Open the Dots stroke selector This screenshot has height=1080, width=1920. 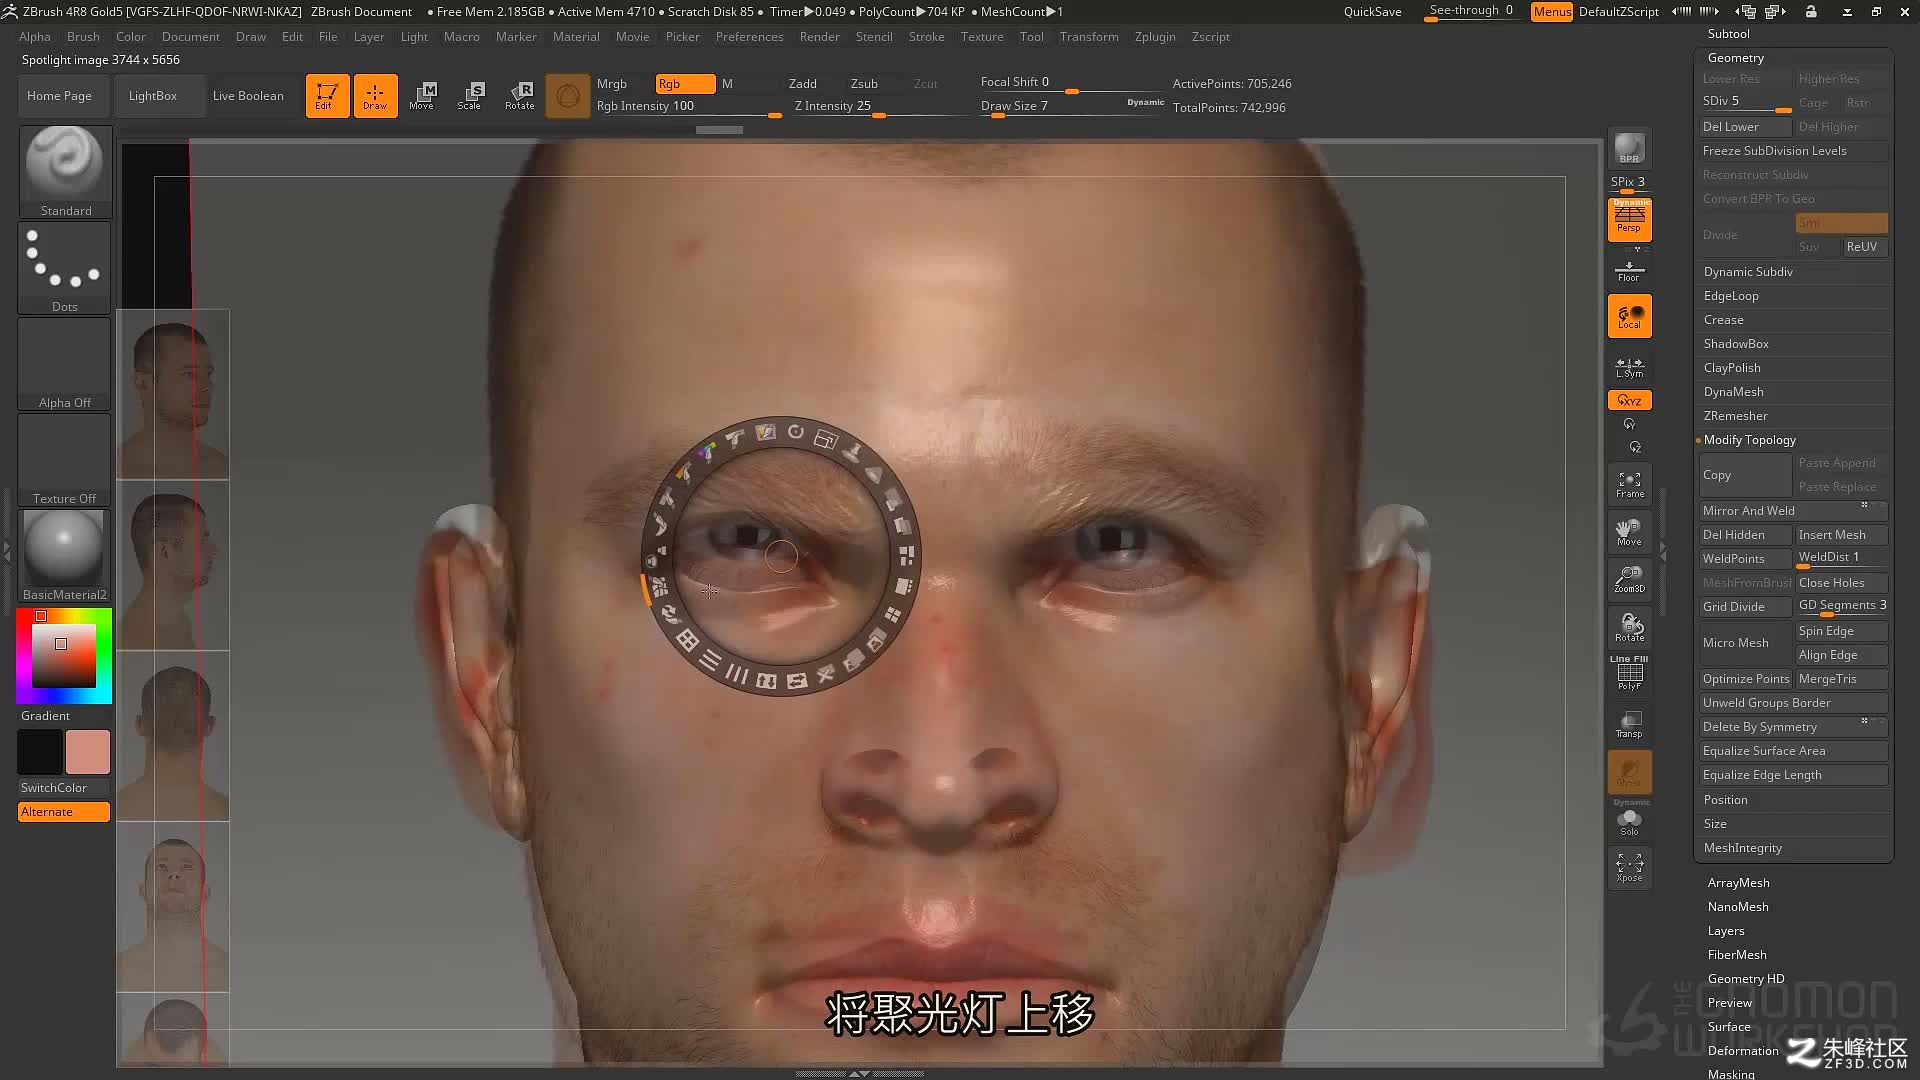point(65,267)
